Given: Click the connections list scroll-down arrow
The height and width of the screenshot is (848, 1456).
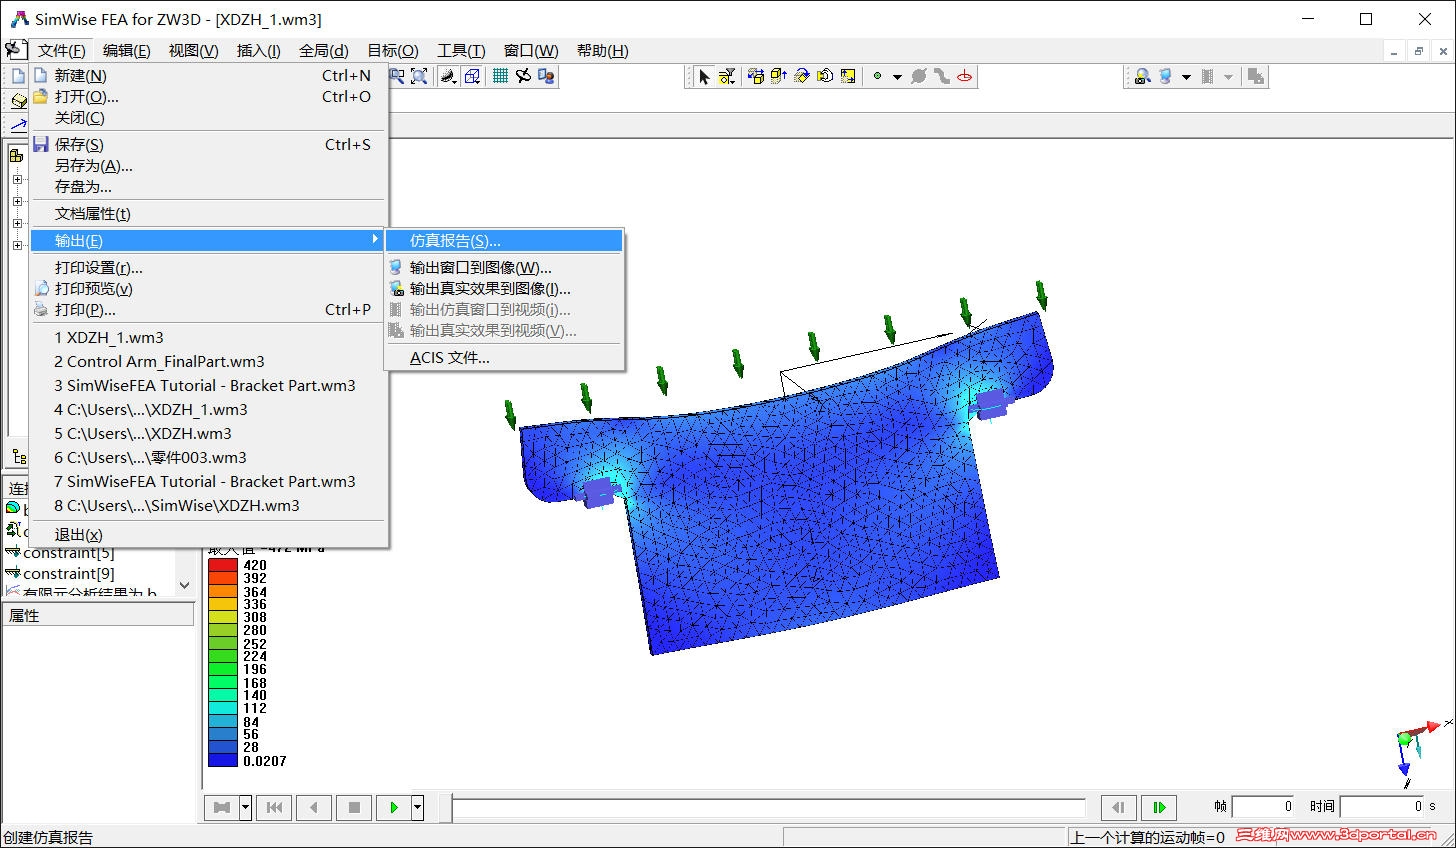Looking at the screenshot, I should click(x=184, y=585).
